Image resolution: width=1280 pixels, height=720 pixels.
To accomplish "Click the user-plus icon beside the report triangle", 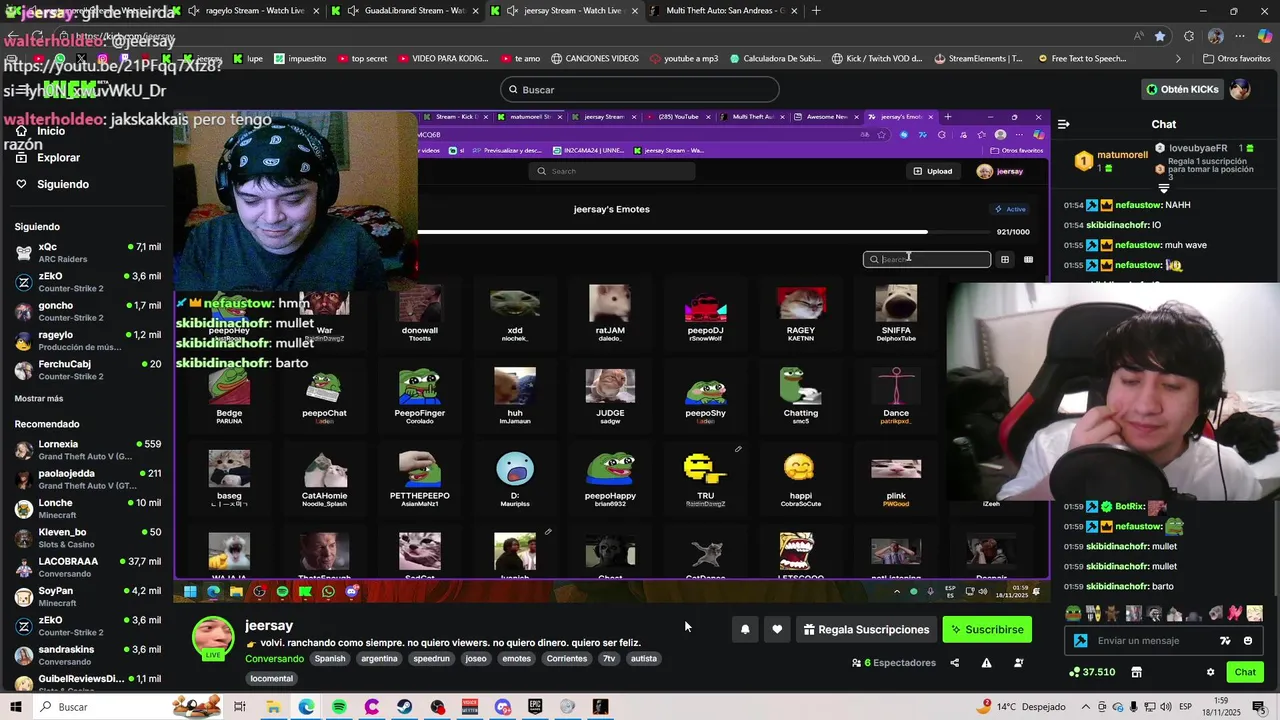I will point(1018,663).
